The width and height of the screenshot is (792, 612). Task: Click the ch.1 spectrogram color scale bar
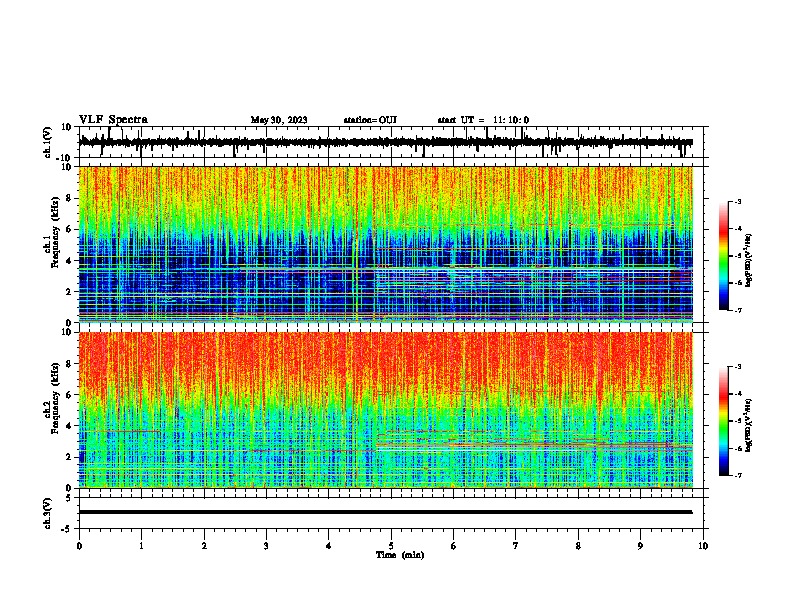pos(724,256)
